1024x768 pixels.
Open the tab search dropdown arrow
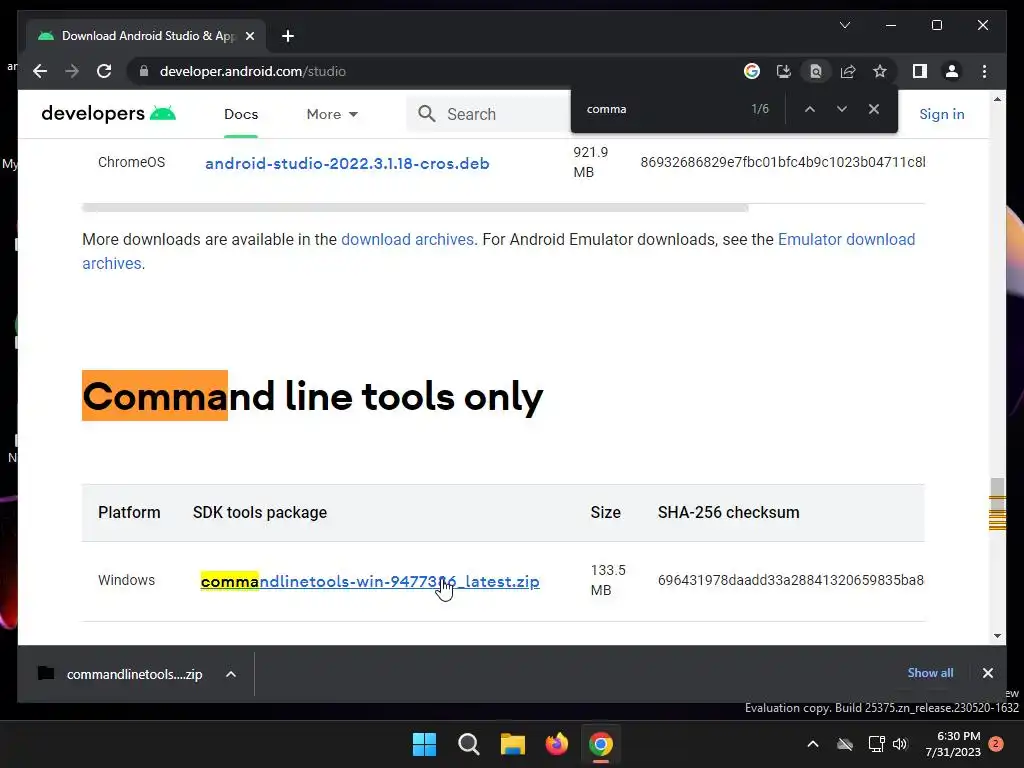point(844,25)
